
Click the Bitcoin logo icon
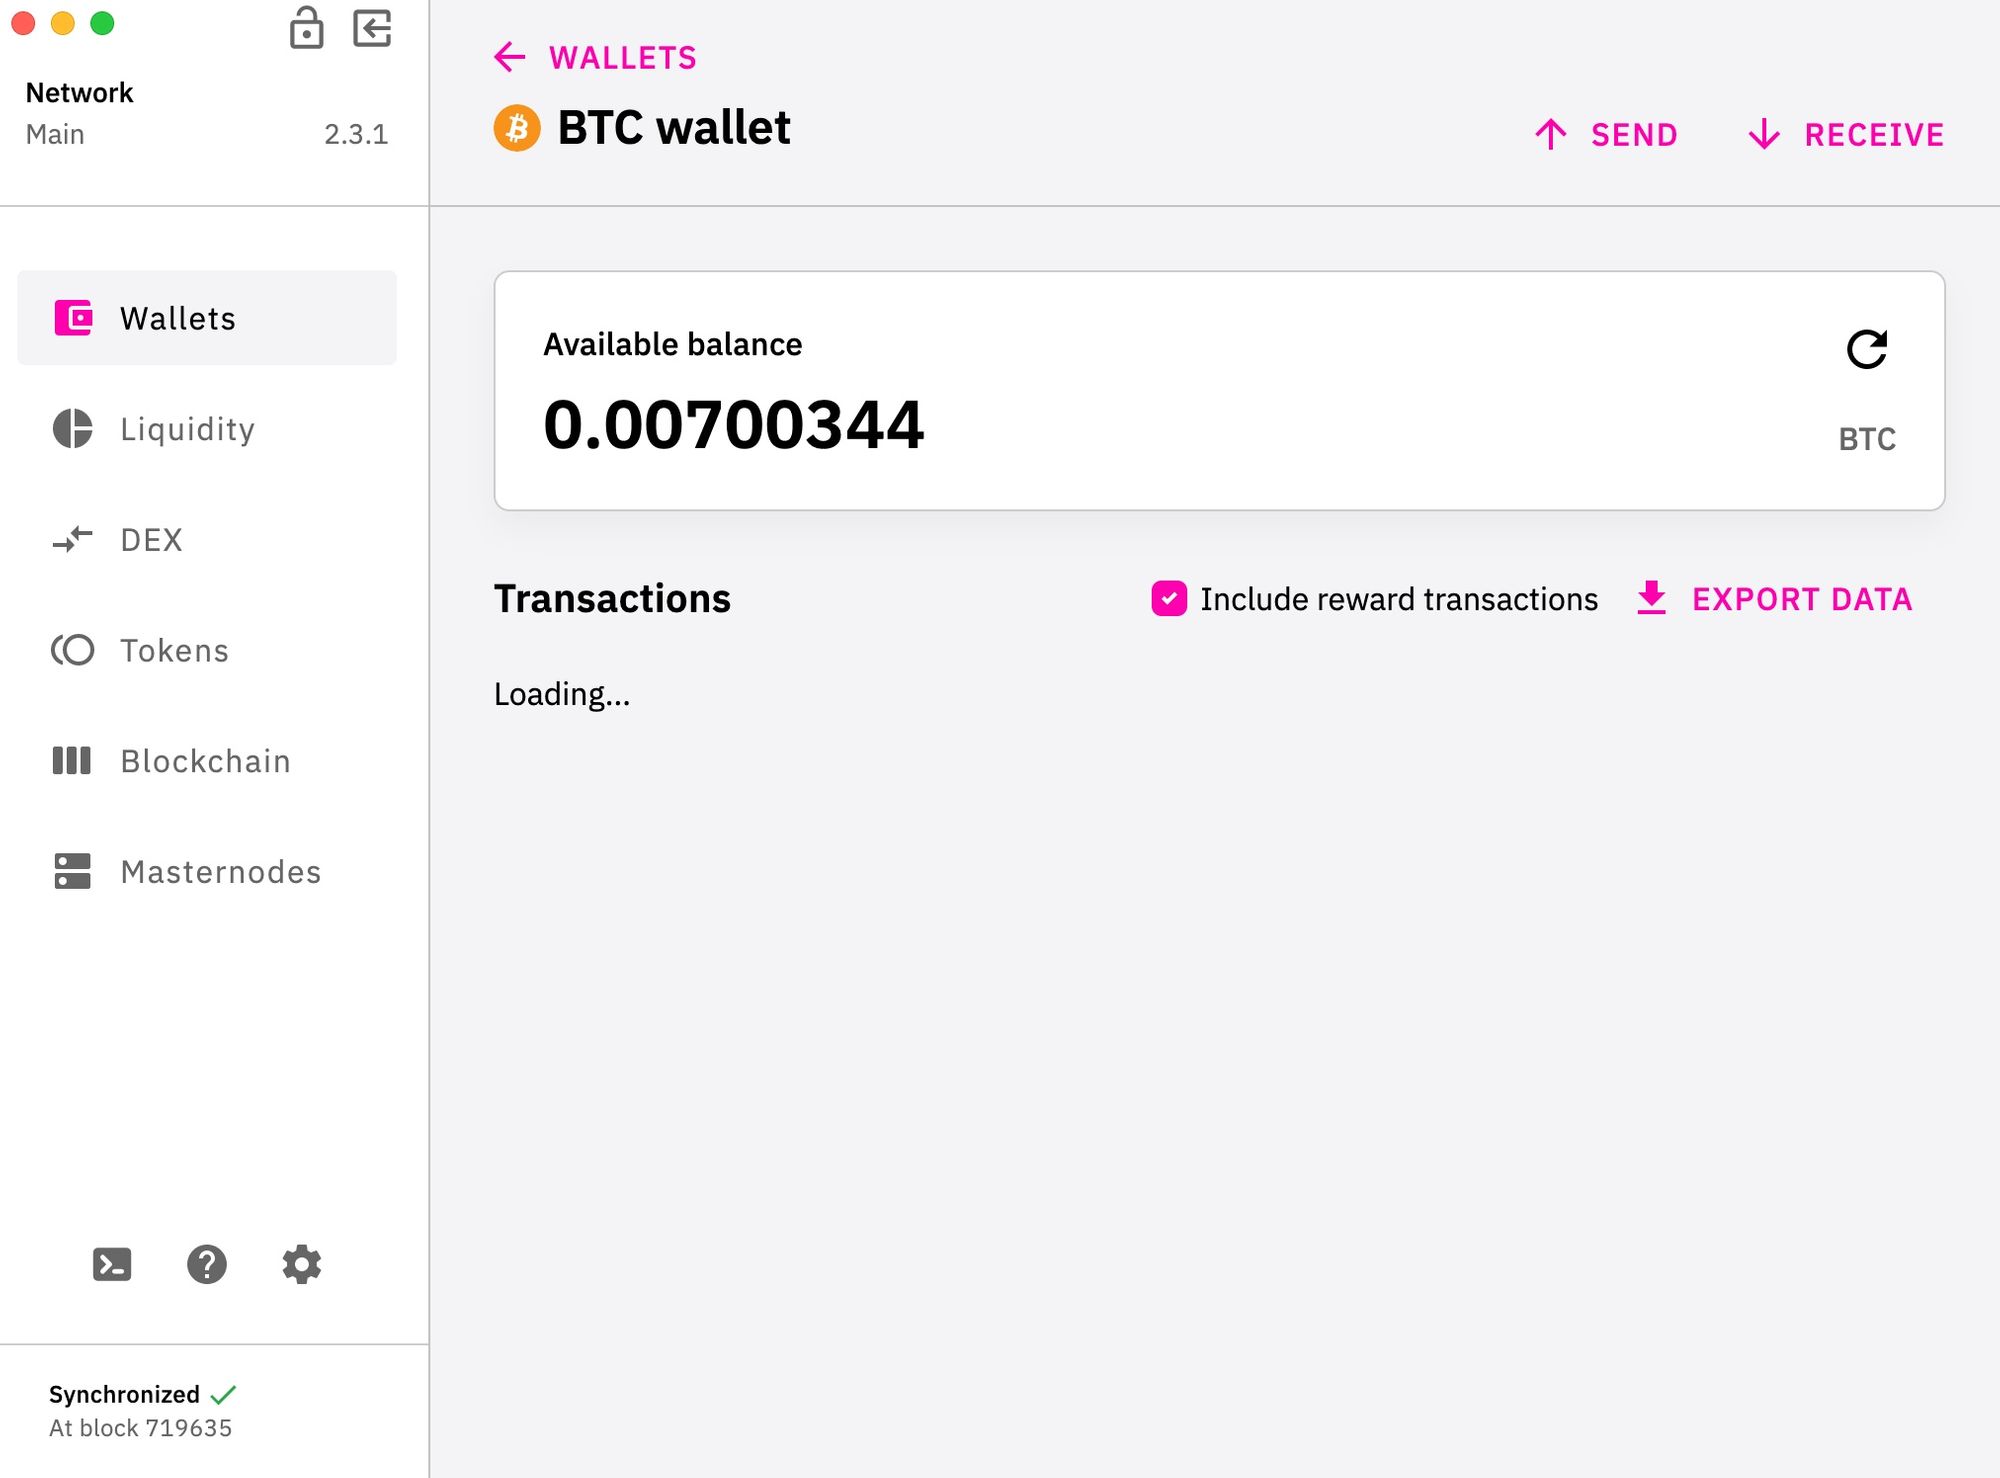(517, 128)
